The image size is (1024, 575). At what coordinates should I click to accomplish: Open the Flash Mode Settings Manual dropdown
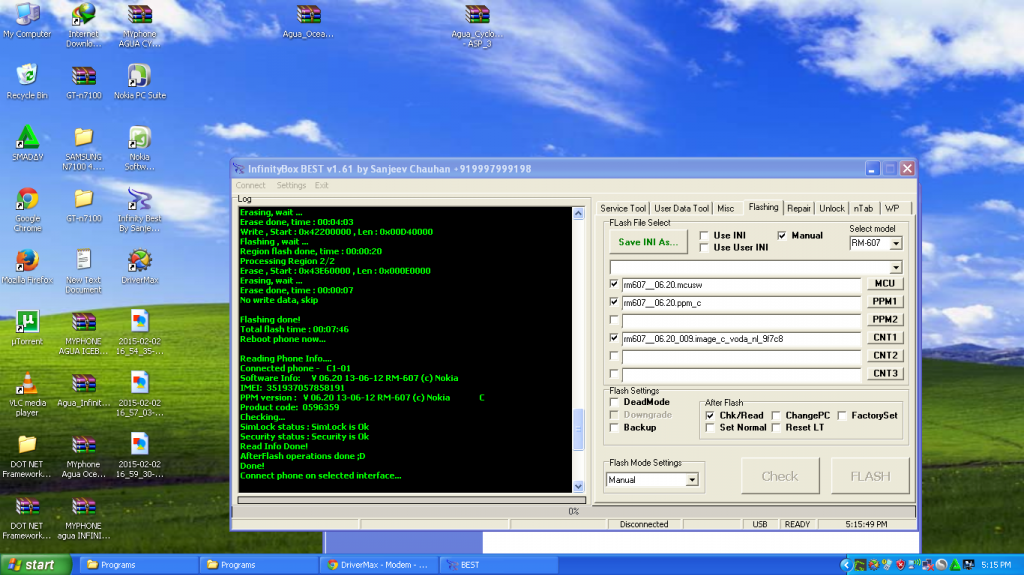pos(691,480)
